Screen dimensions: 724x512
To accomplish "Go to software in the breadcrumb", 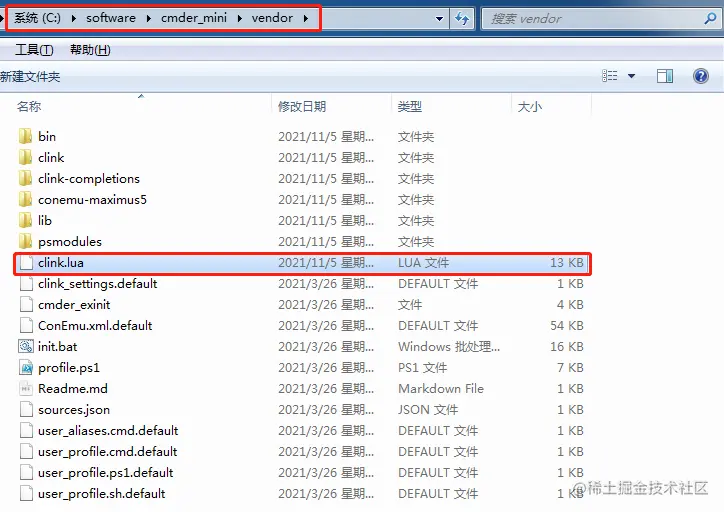I will point(111,18).
